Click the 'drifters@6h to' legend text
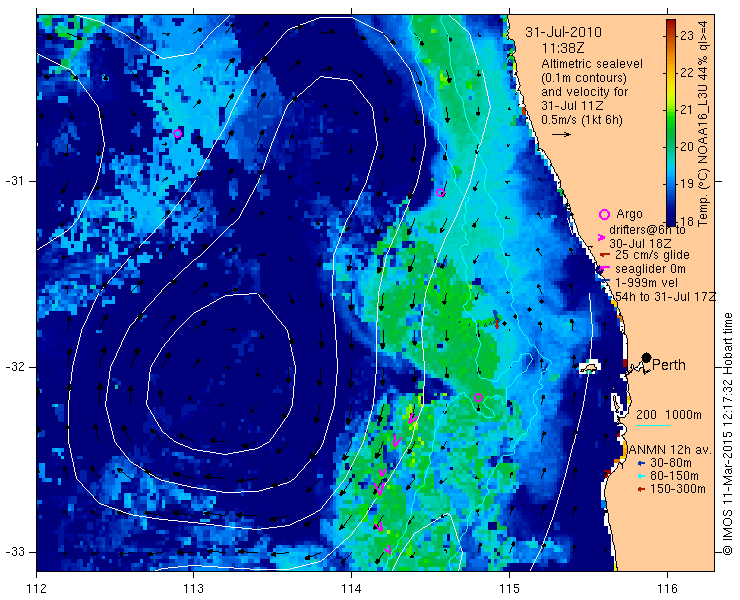This screenshot has height=600, width=740. [648, 230]
